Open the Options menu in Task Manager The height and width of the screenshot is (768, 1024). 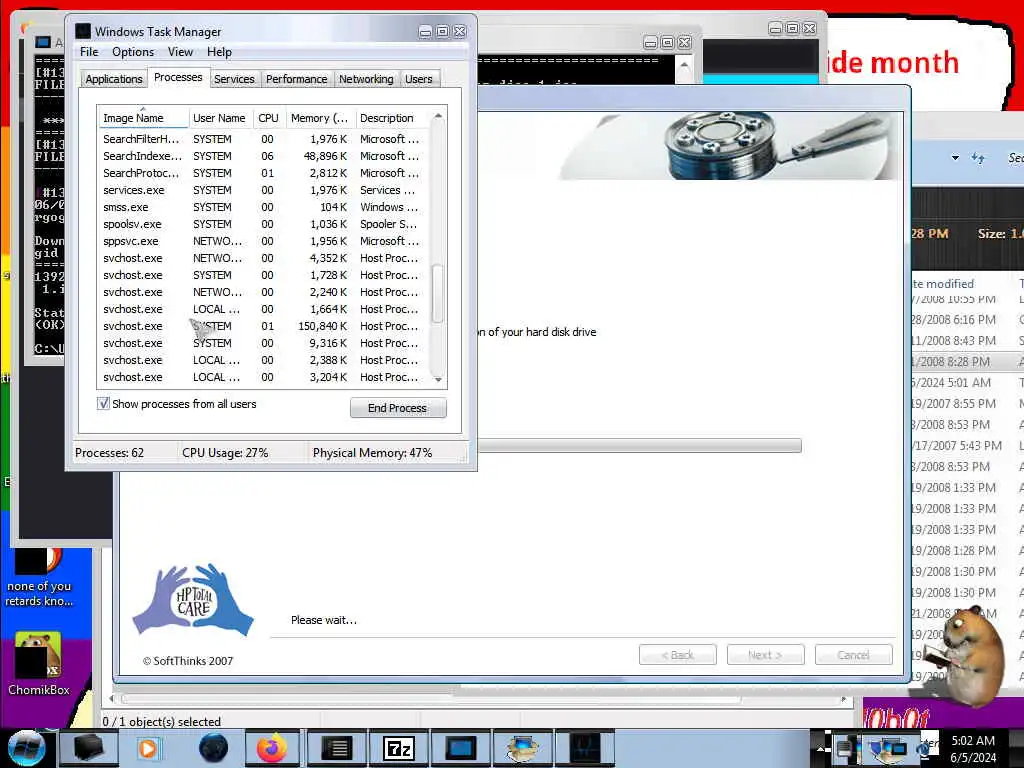pos(133,52)
